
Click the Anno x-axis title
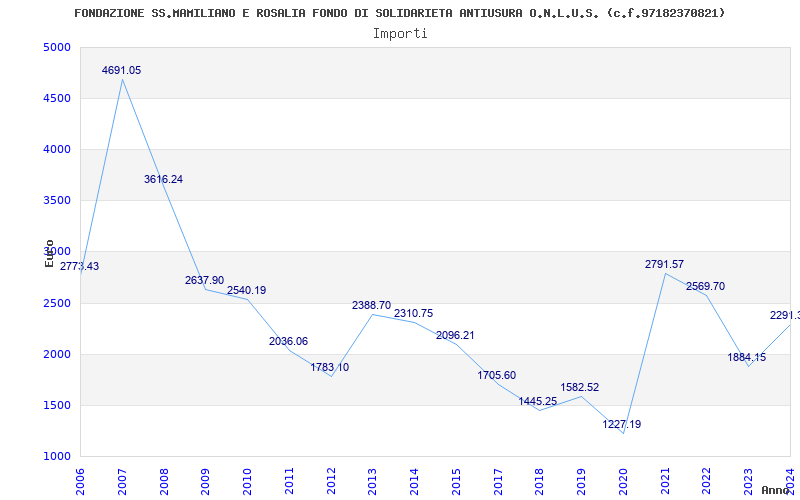tap(776, 490)
